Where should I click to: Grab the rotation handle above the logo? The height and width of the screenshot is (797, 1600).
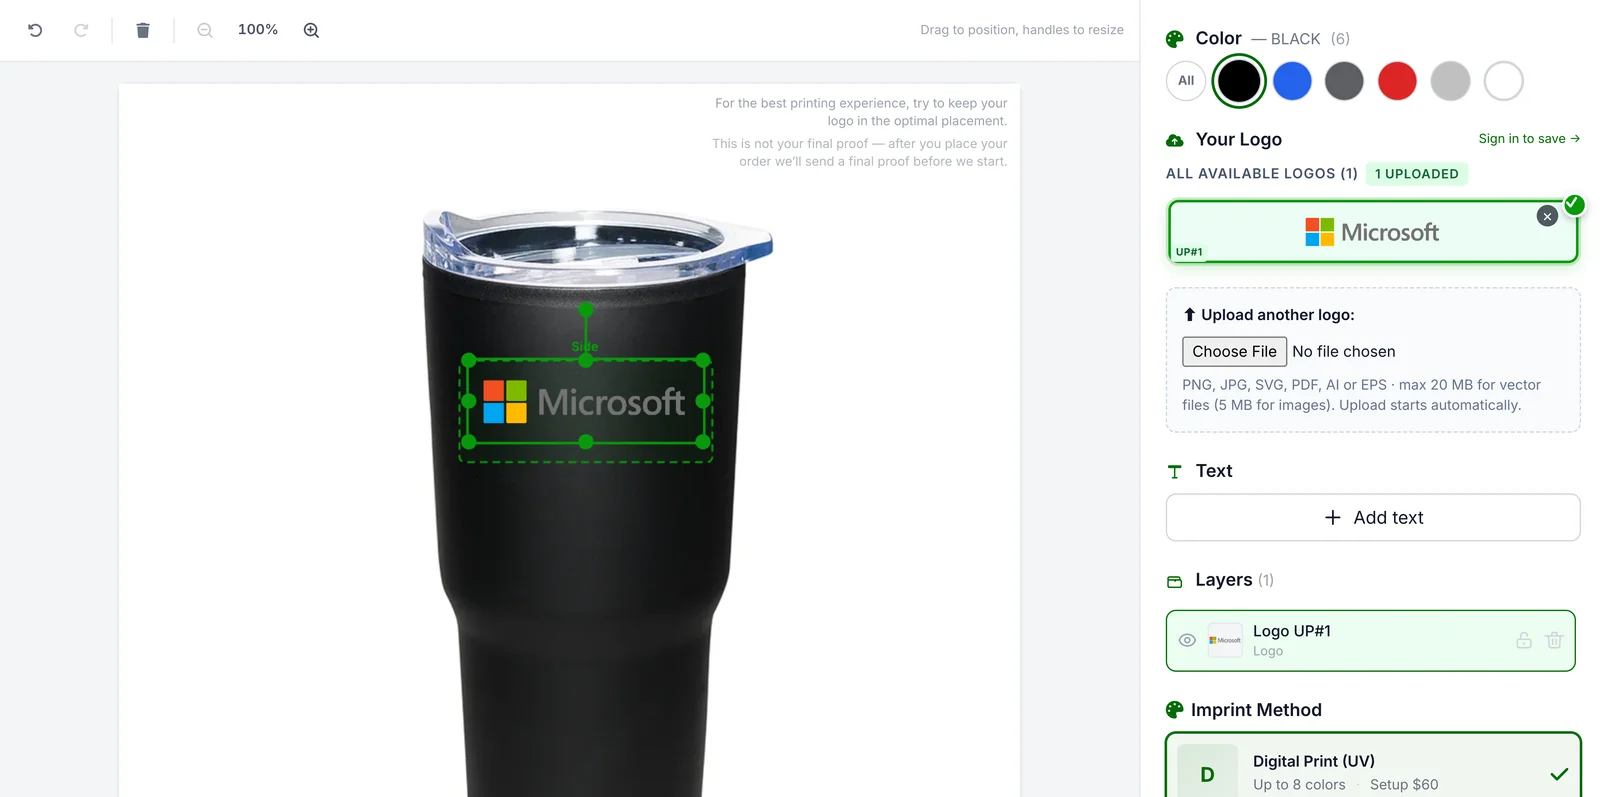tap(586, 309)
